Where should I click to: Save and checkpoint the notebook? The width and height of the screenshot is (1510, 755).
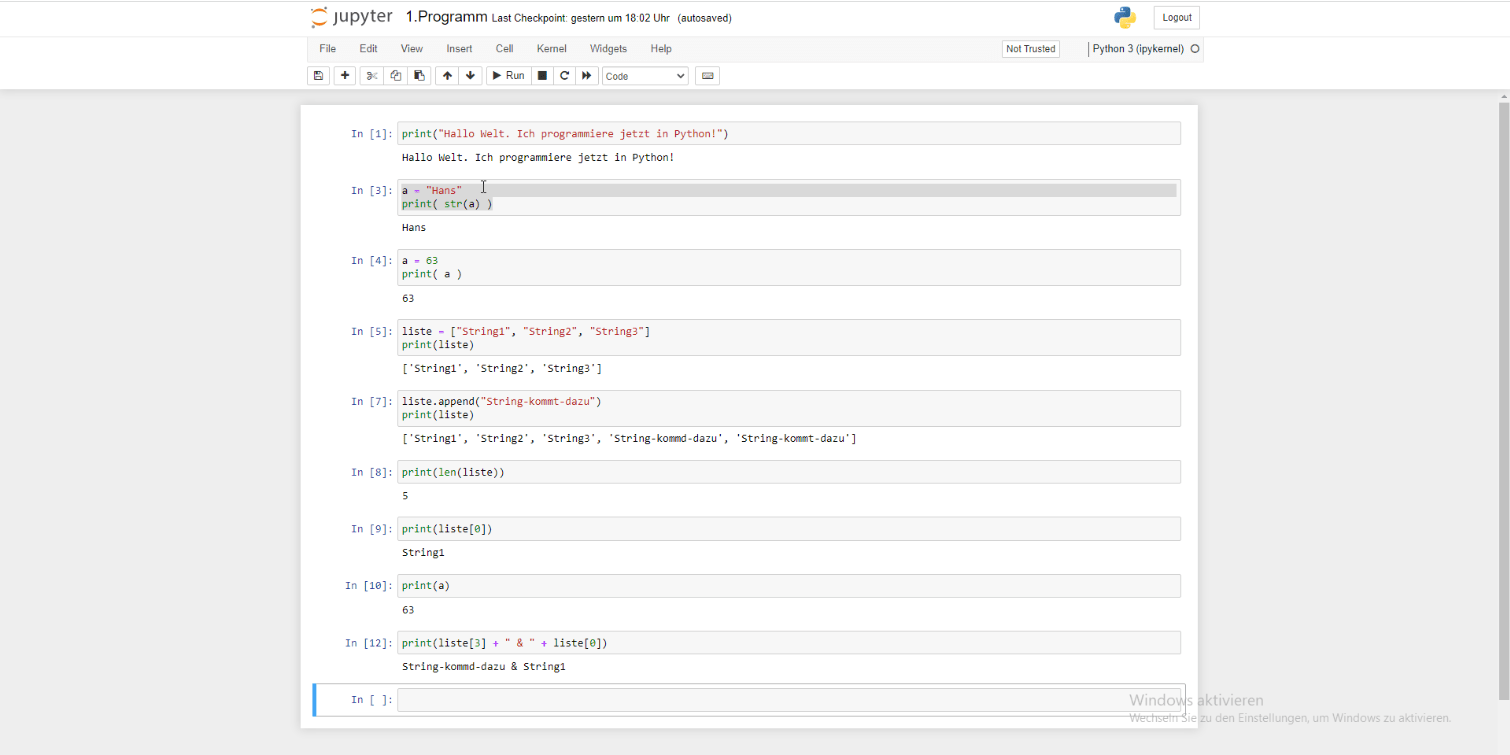[x=319, y=76]
